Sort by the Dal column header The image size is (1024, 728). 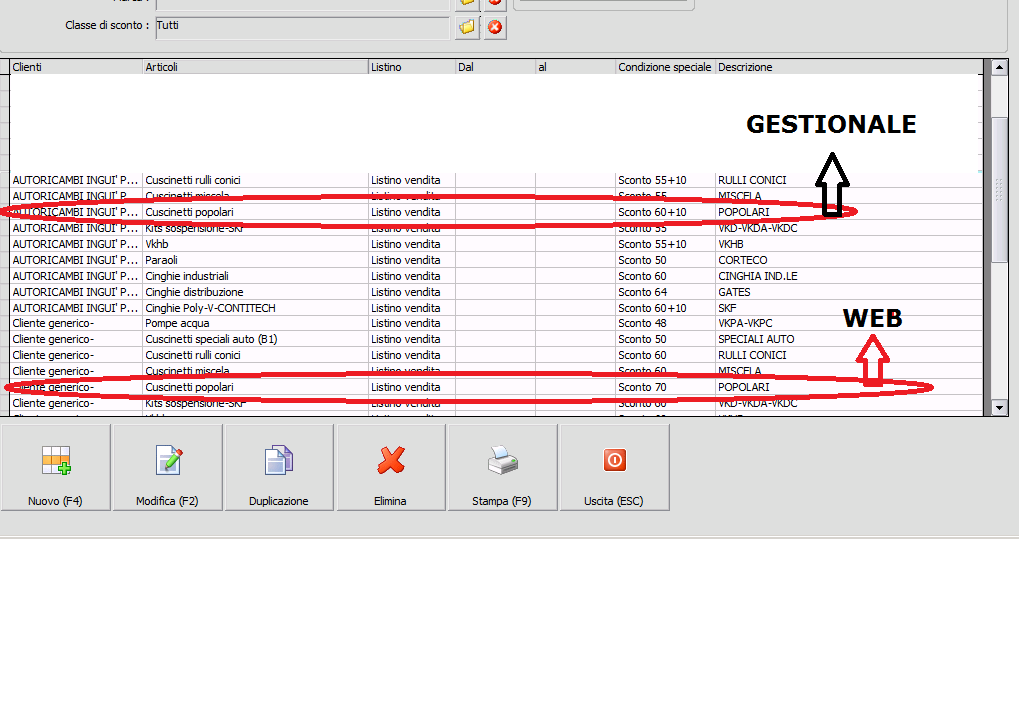(495, 67)
